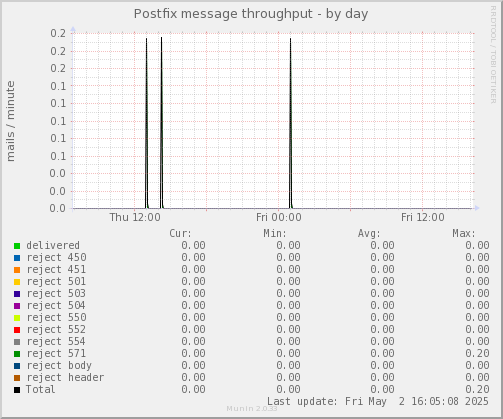This screenshot has height=419, width=503.
Task: Click the 'Fri 12:00' x-axis label
Action: 423,217
